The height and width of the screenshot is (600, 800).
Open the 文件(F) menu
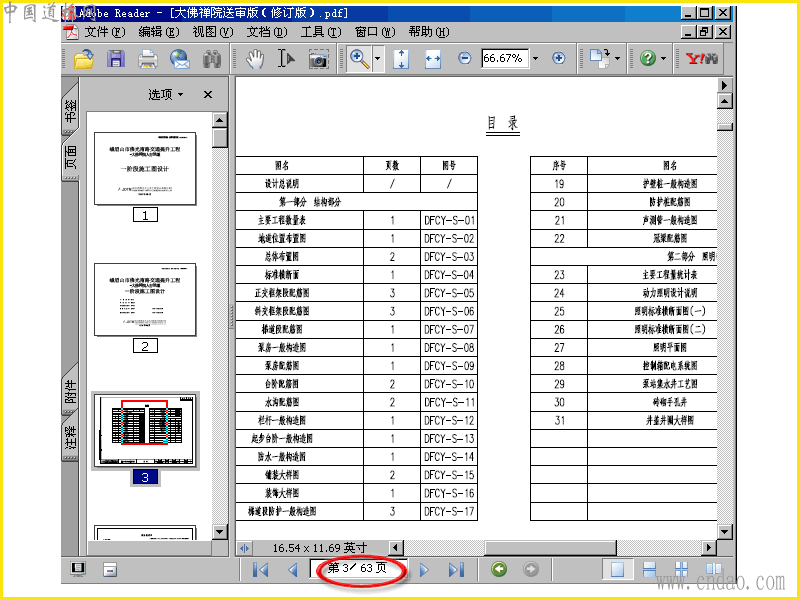104,32
